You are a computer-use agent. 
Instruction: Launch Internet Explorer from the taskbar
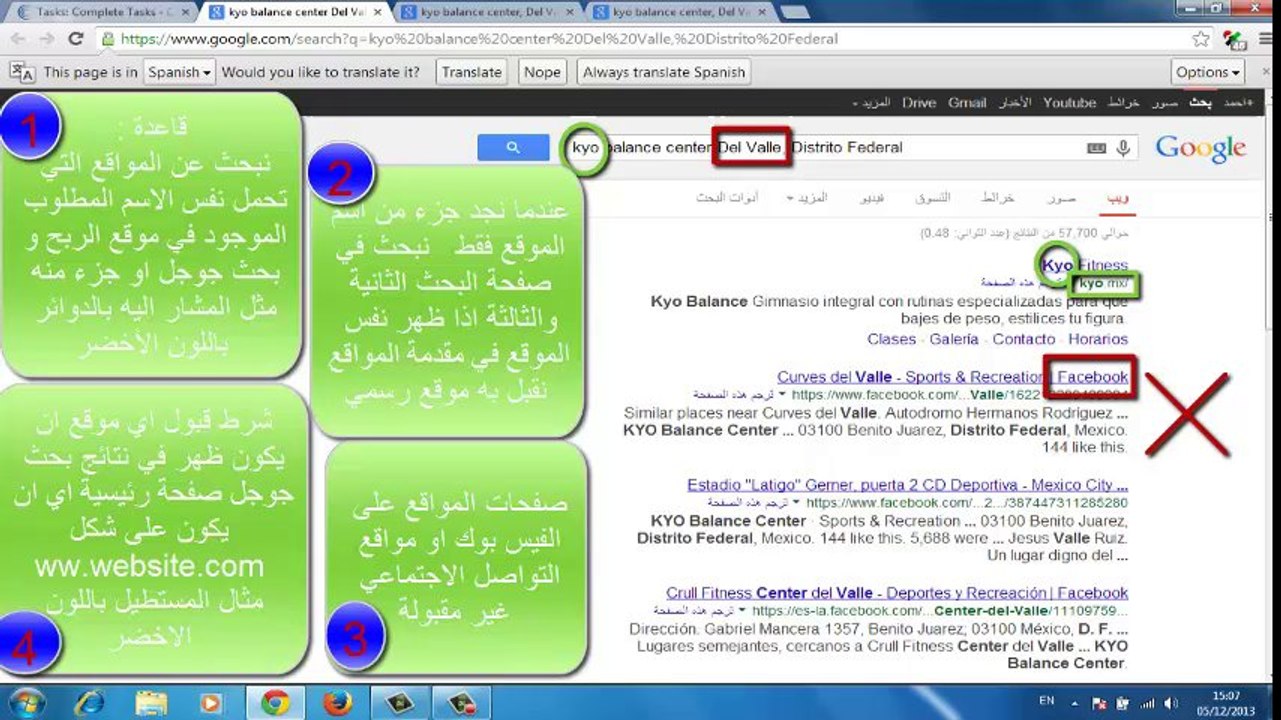point(90,703)
